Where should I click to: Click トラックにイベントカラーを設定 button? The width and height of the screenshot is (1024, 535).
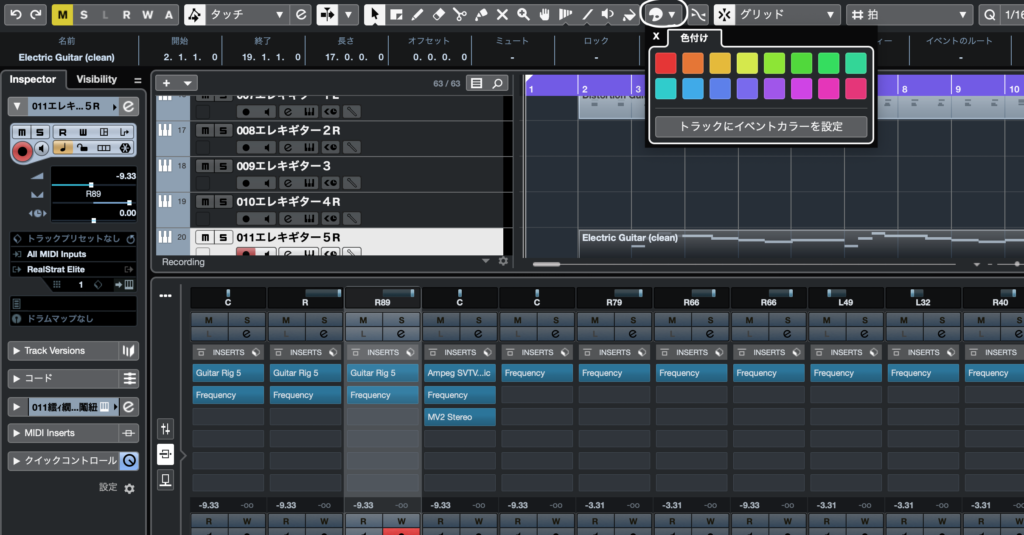tap(760, 126)
